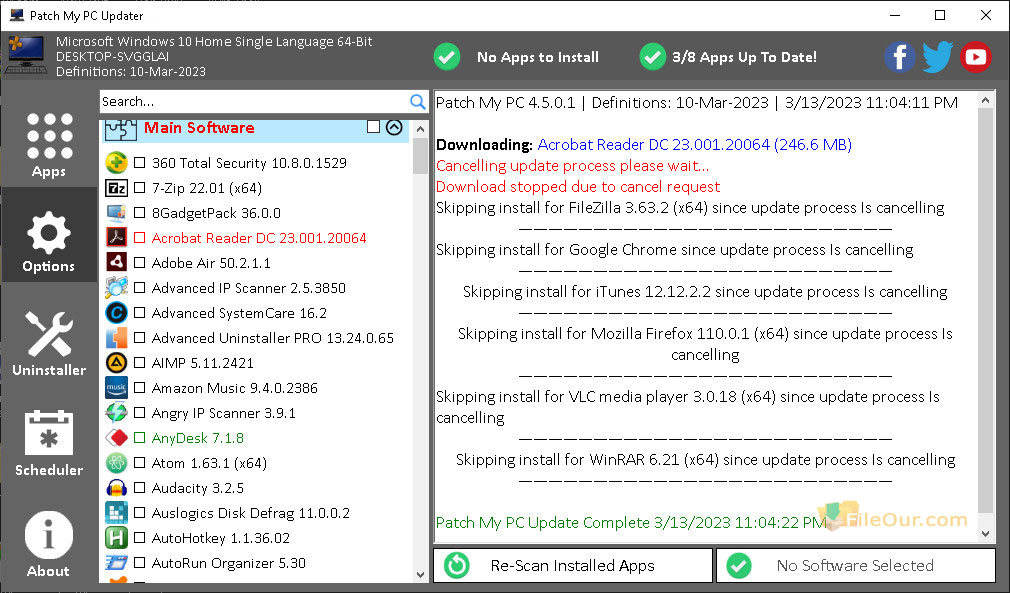Click the green check beside No Apps to Install
The image size is (1010, 593).
(x=447, y=57)
